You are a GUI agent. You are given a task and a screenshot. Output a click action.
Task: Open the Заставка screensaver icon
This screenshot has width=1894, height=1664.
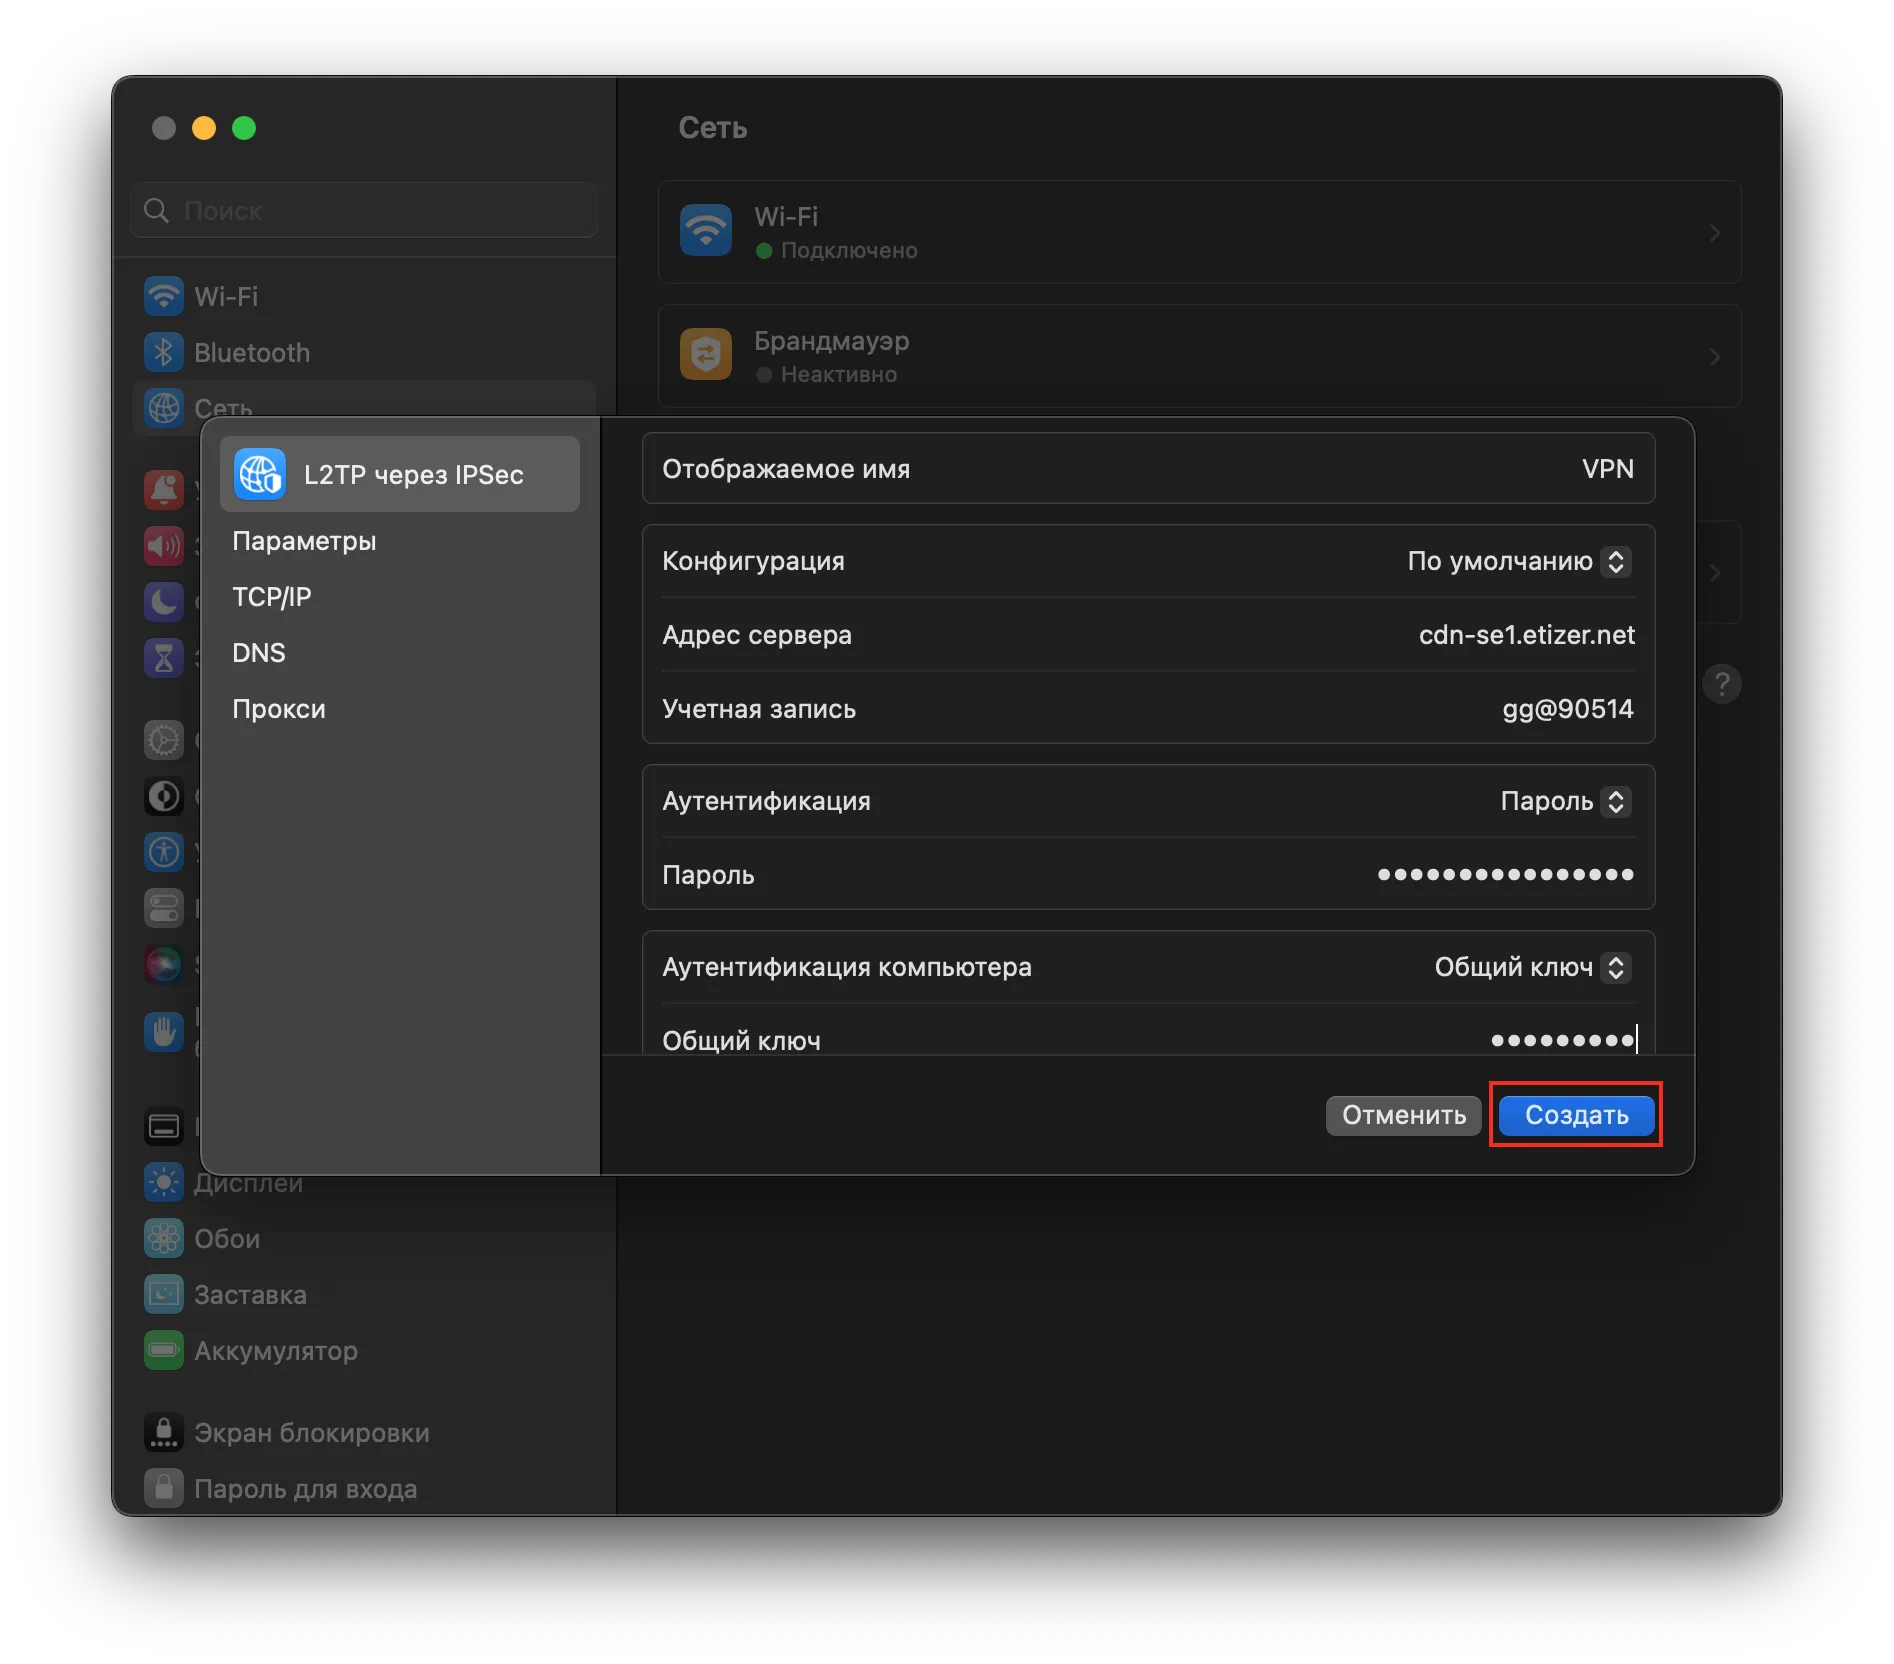tap(164, 1295)
